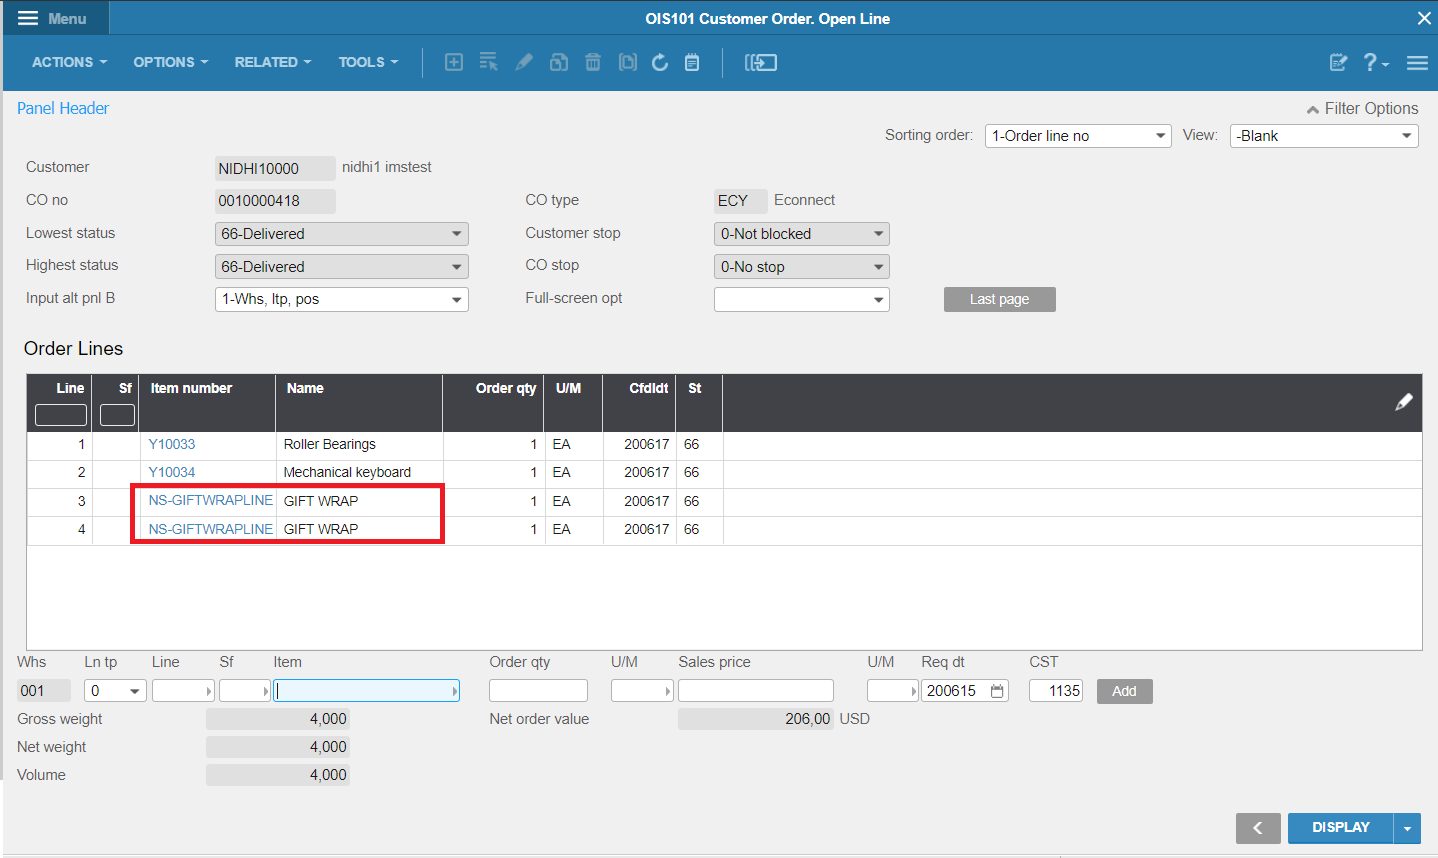Viewport: 1438px width, 858px height.
Task: Click the Order qty U/M browse arrow
Action: pos(668,691)
